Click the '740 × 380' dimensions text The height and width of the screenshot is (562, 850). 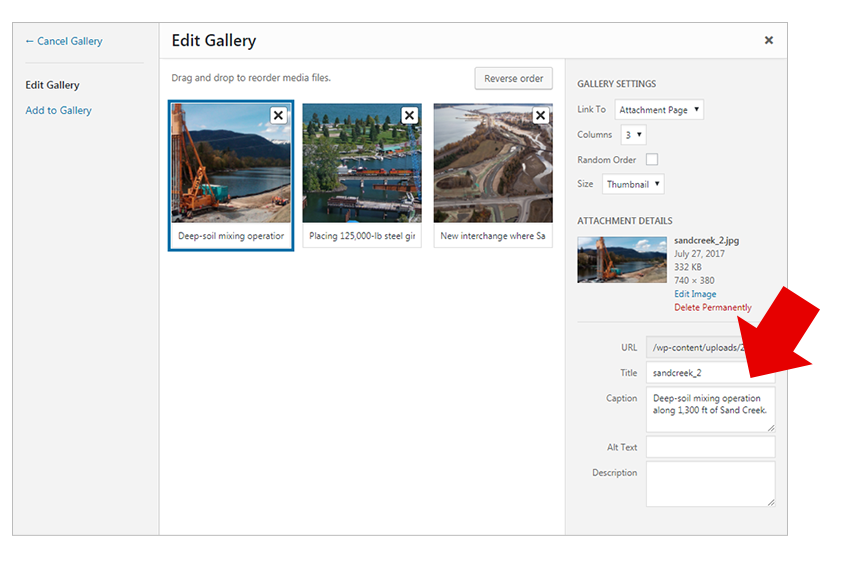694,280
